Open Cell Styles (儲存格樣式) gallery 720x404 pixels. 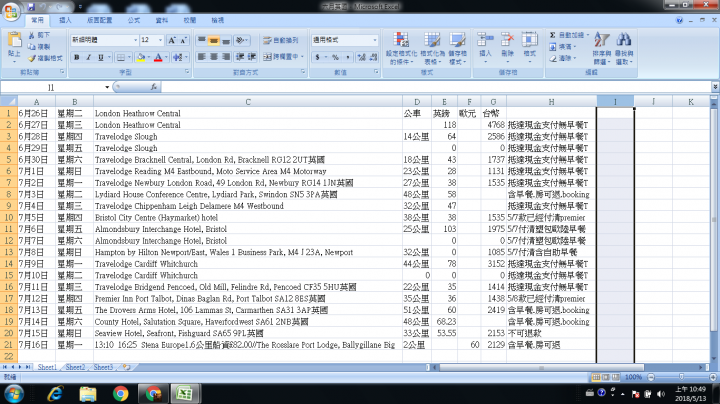point(457,48)
